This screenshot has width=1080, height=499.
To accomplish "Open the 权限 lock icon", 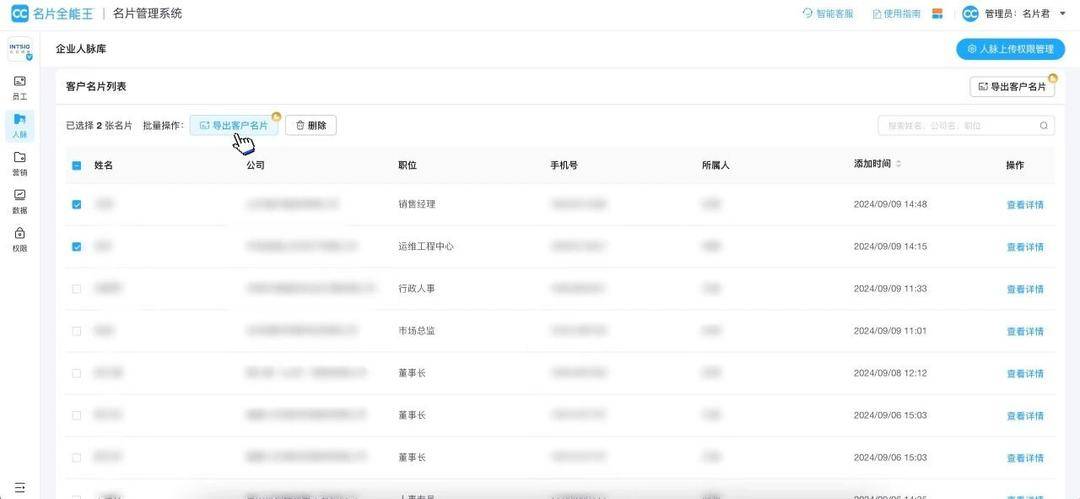I will 19,239.
